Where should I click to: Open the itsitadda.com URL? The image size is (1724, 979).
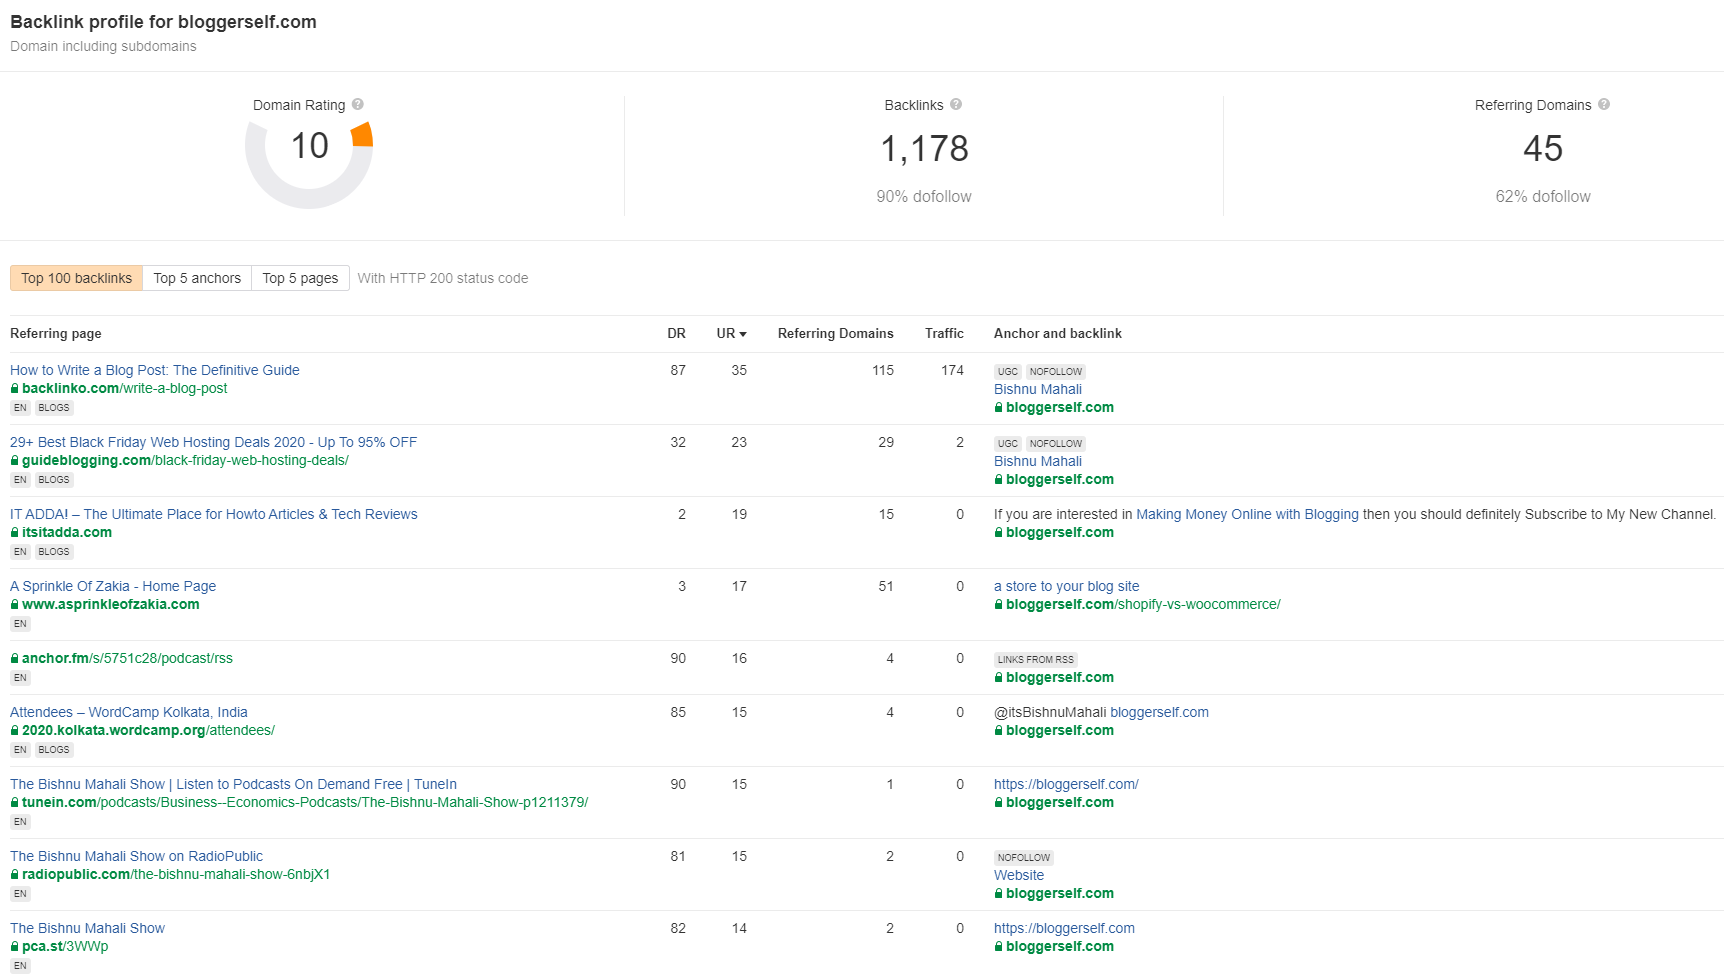(67, 532)
